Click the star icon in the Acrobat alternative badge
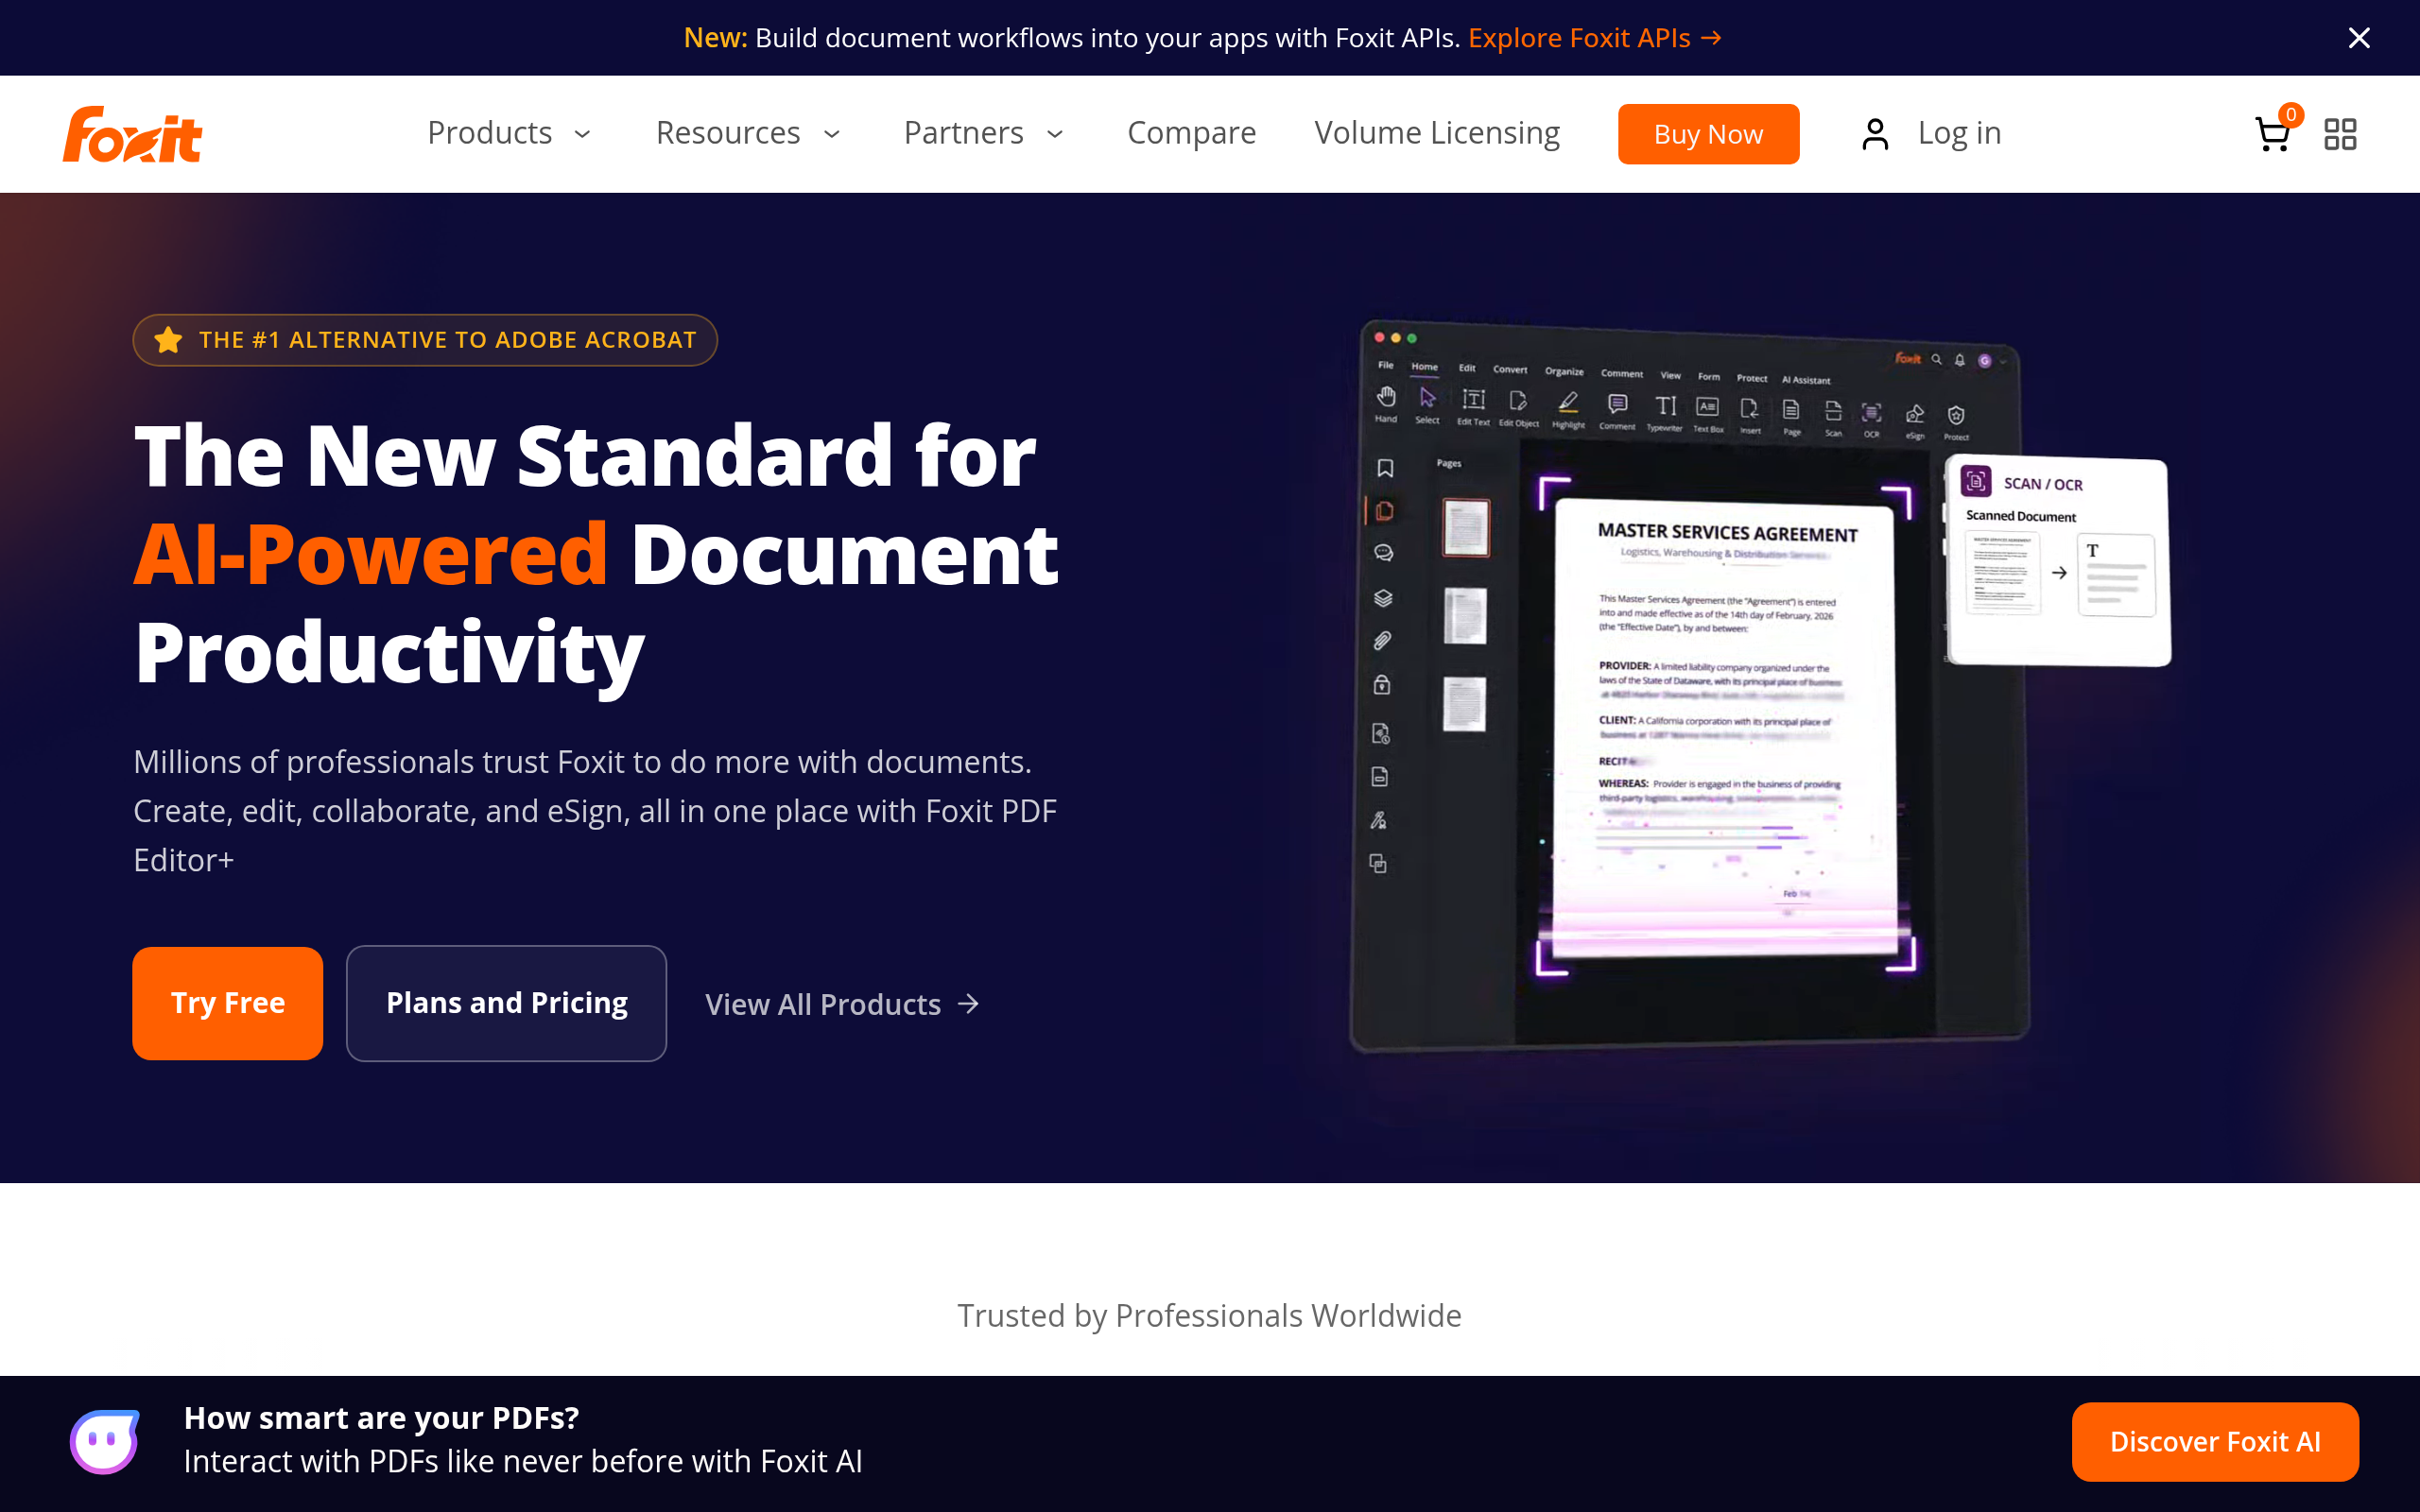The height and width of the screenshot is (1512, 2420). [168, 340]
